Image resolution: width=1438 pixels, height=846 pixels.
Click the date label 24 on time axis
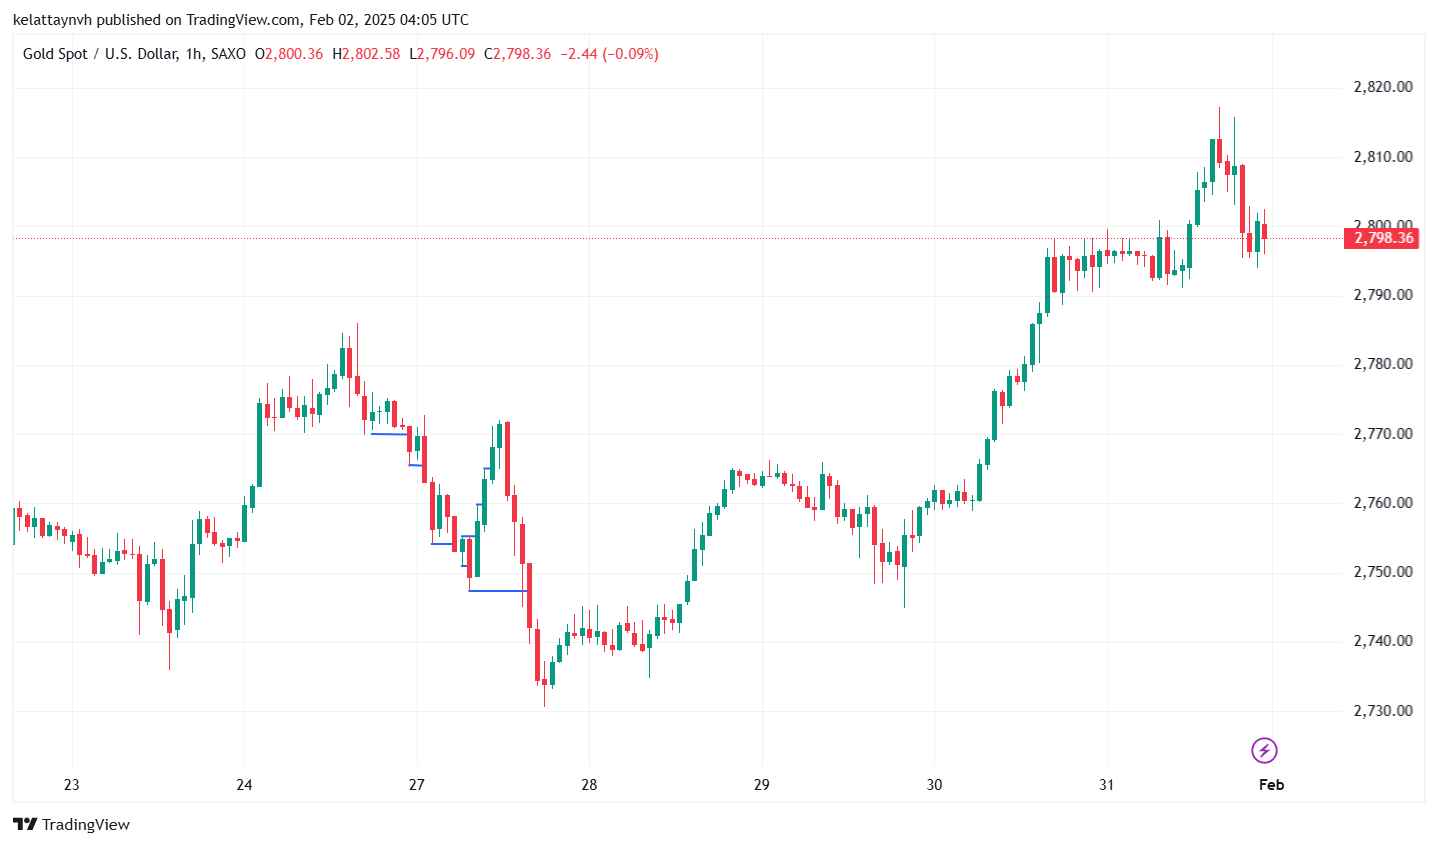point(244,785)
